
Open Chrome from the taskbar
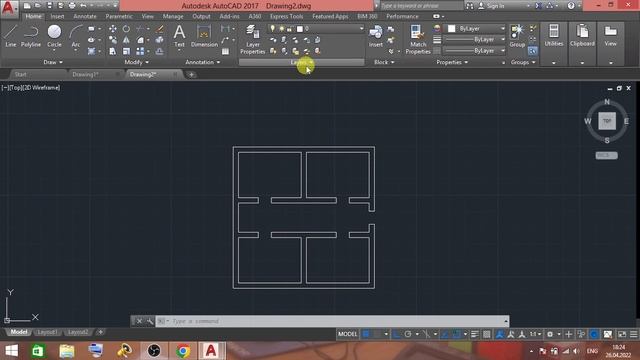pyautogui.click(x=183, y=351)
